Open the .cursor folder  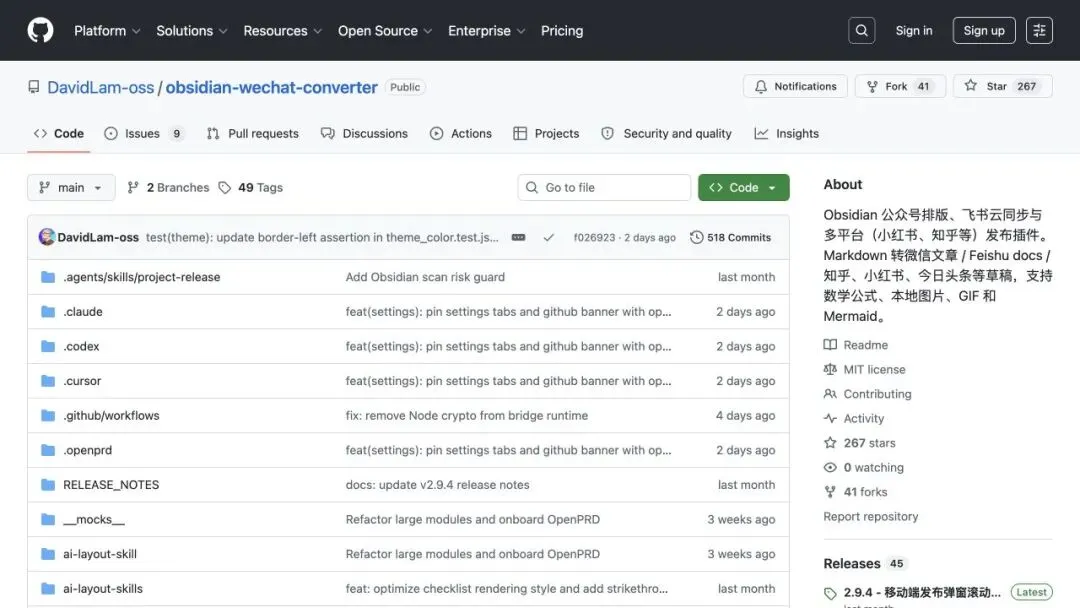[x=82, y=381]
